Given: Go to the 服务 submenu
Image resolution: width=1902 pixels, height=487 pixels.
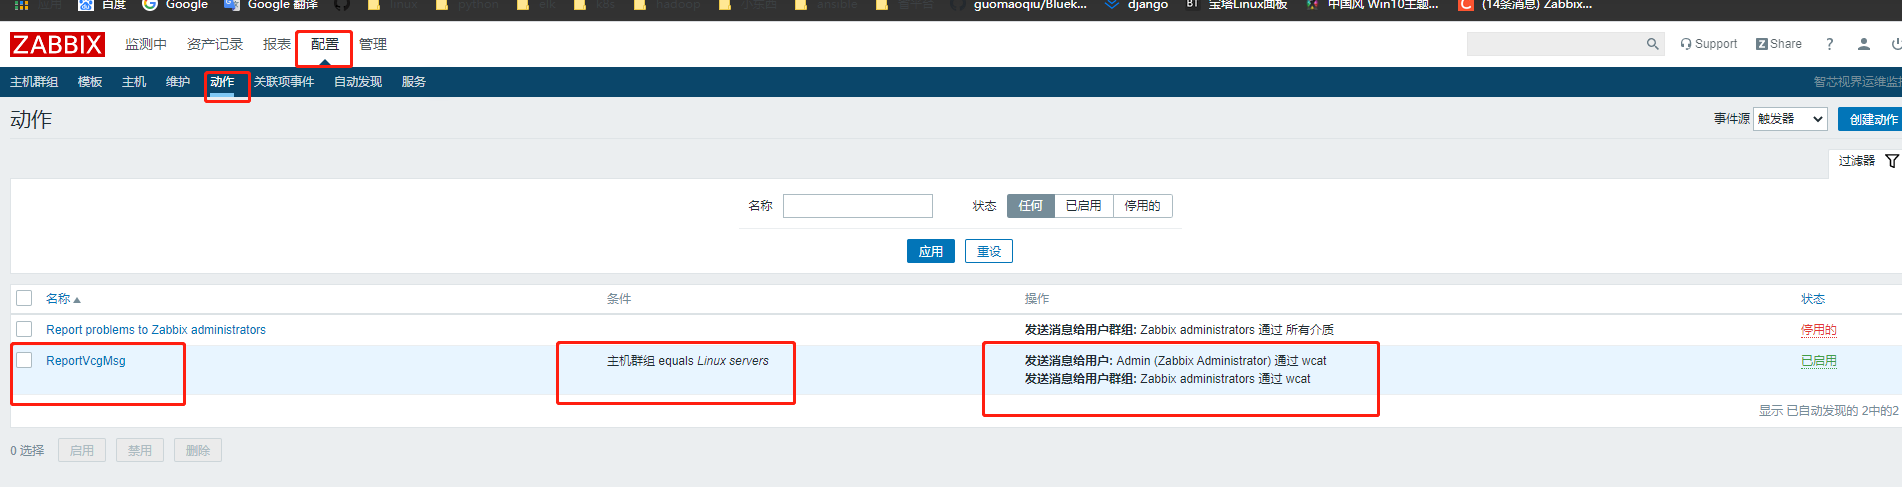Looking at the screenshot, I should [414, 82].
